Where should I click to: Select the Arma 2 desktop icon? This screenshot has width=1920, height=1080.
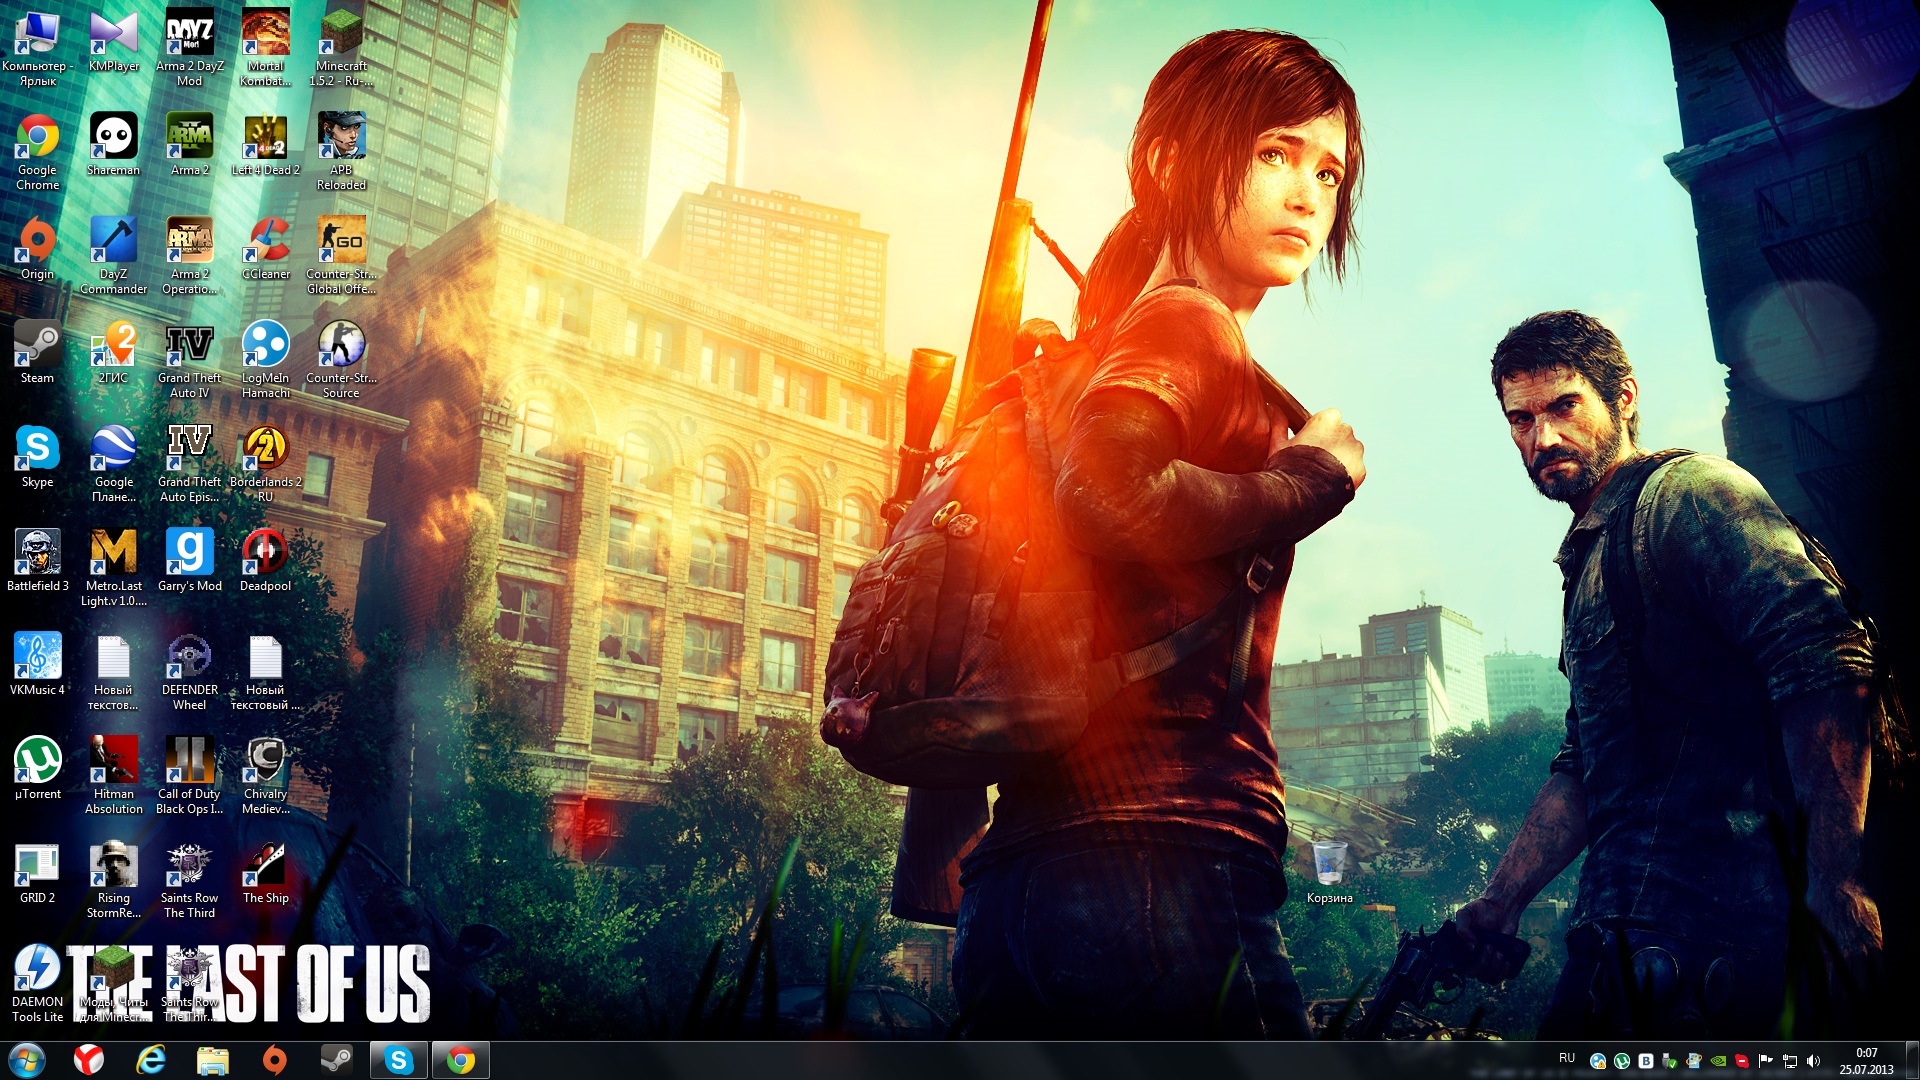pos(190,145)
